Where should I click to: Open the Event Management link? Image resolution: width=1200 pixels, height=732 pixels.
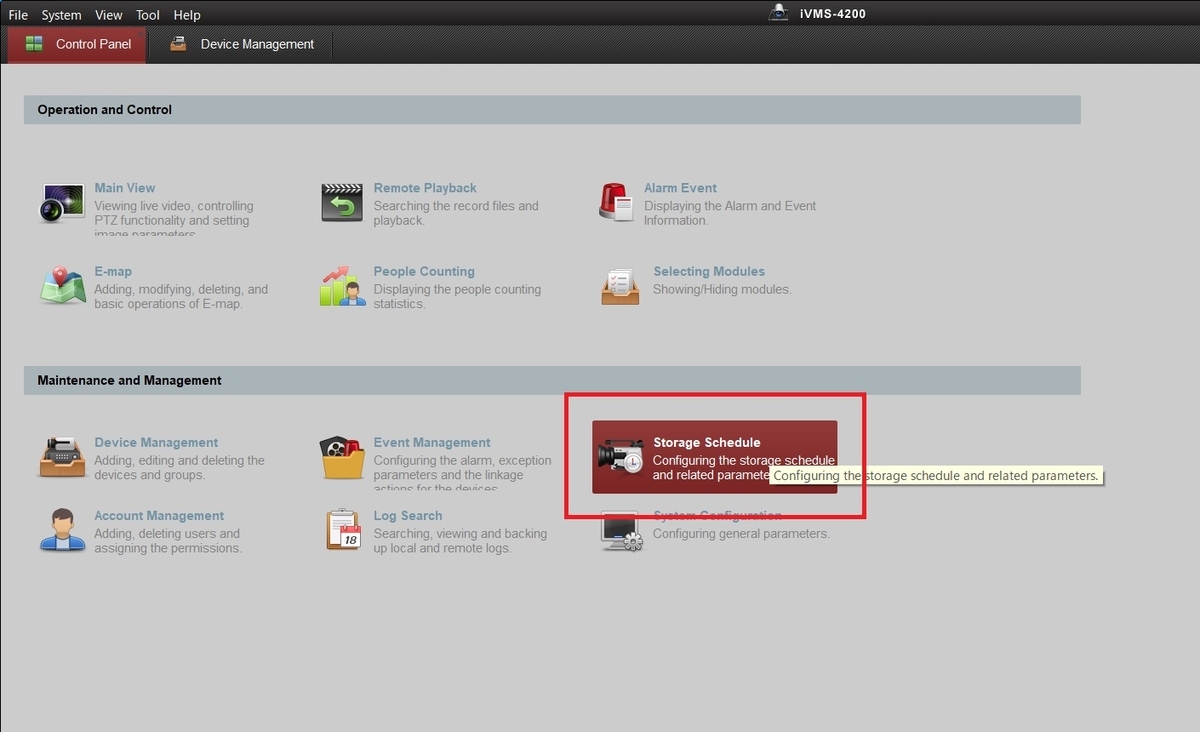point(432,442)
